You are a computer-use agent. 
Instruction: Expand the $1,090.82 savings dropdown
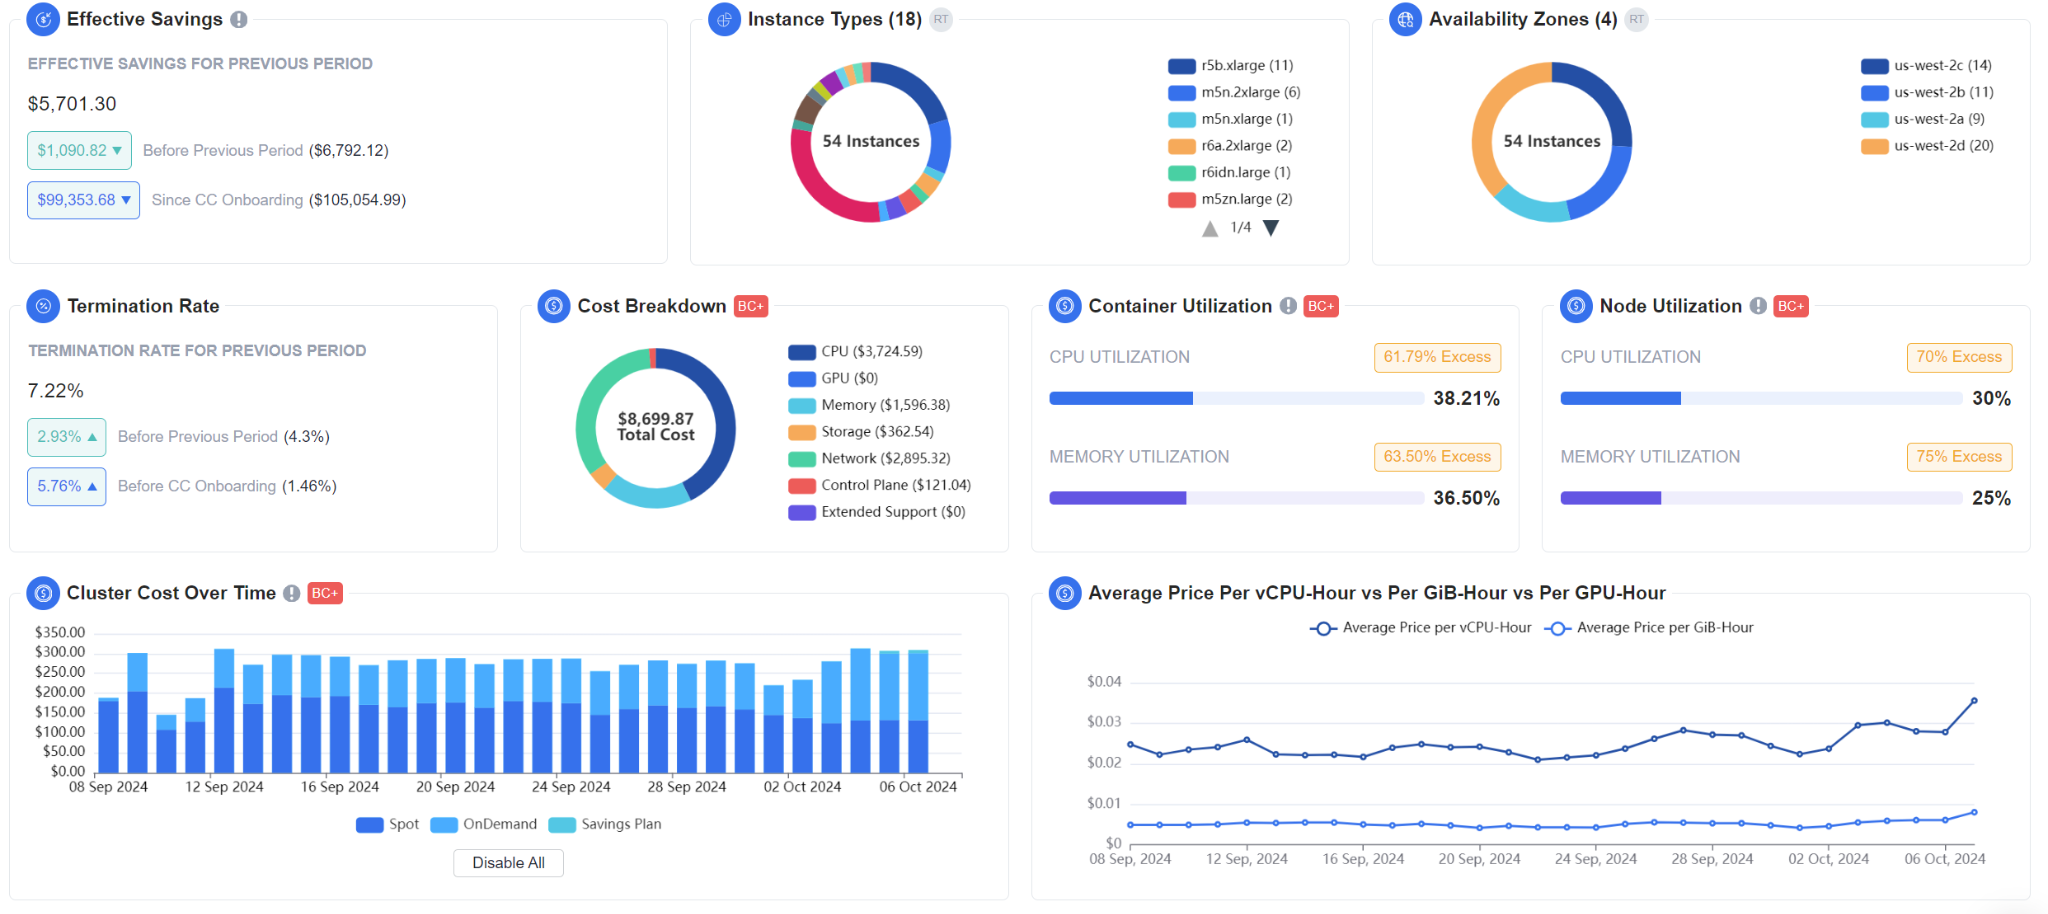[x=79, y=150]
